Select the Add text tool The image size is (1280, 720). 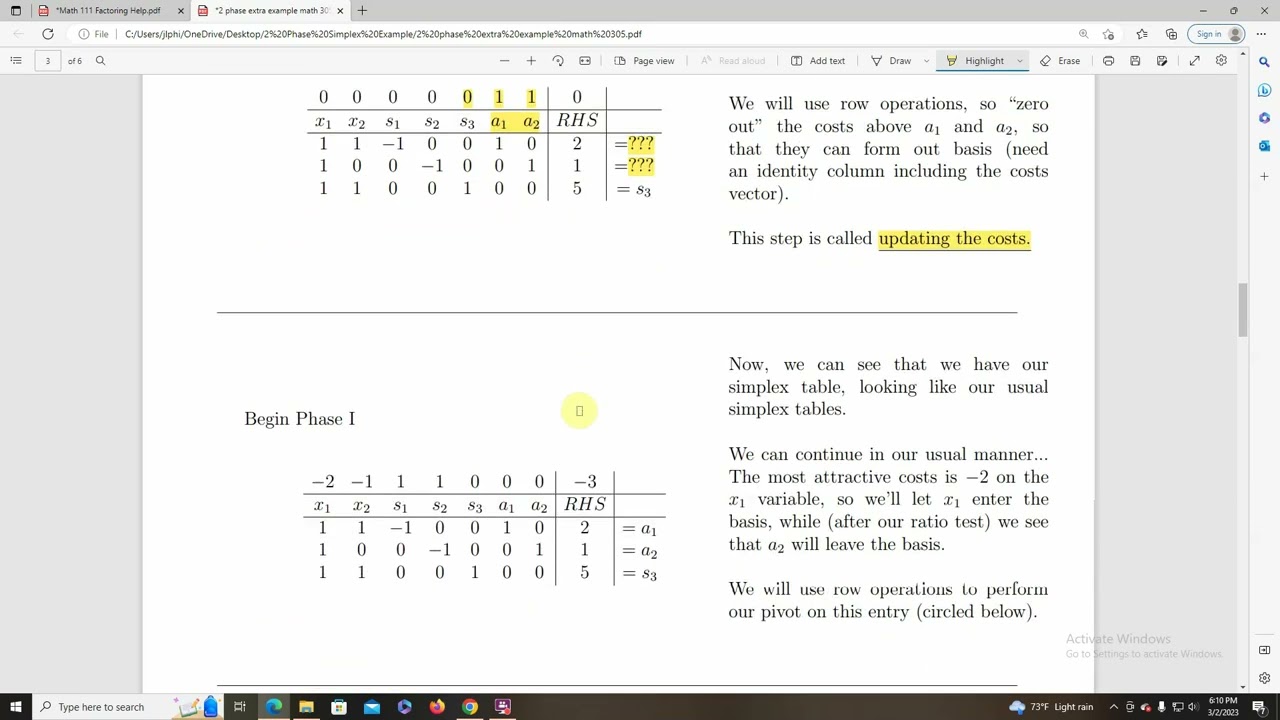(818, 61)
